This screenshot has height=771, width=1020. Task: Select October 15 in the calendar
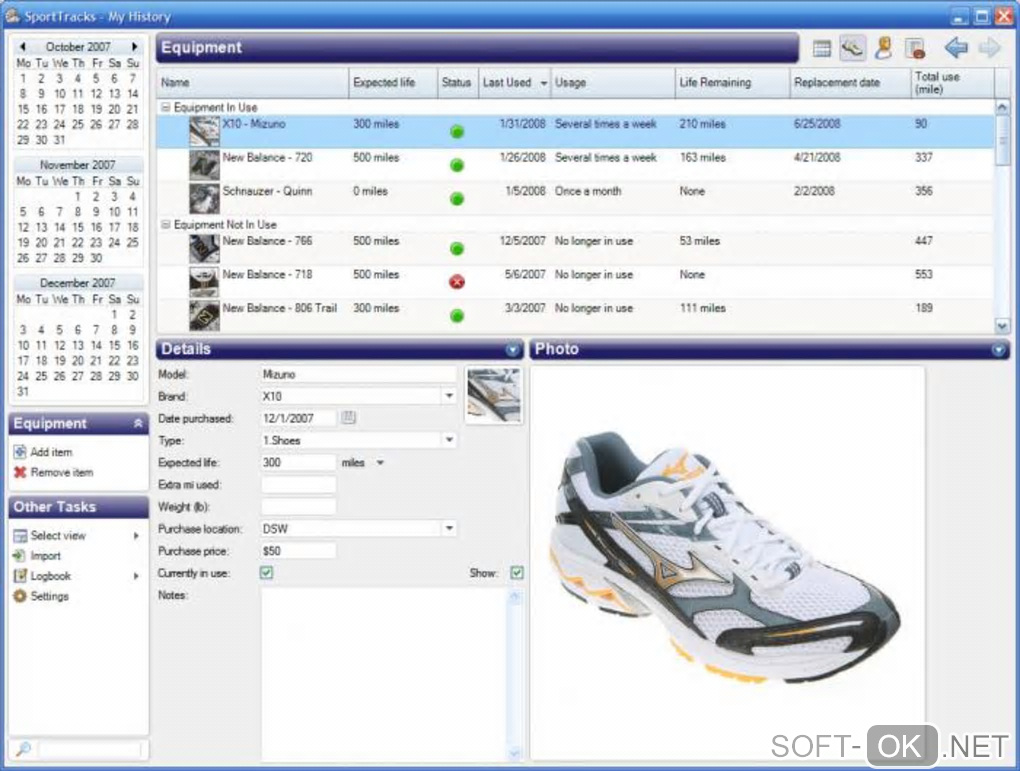(x=23, y=109)
